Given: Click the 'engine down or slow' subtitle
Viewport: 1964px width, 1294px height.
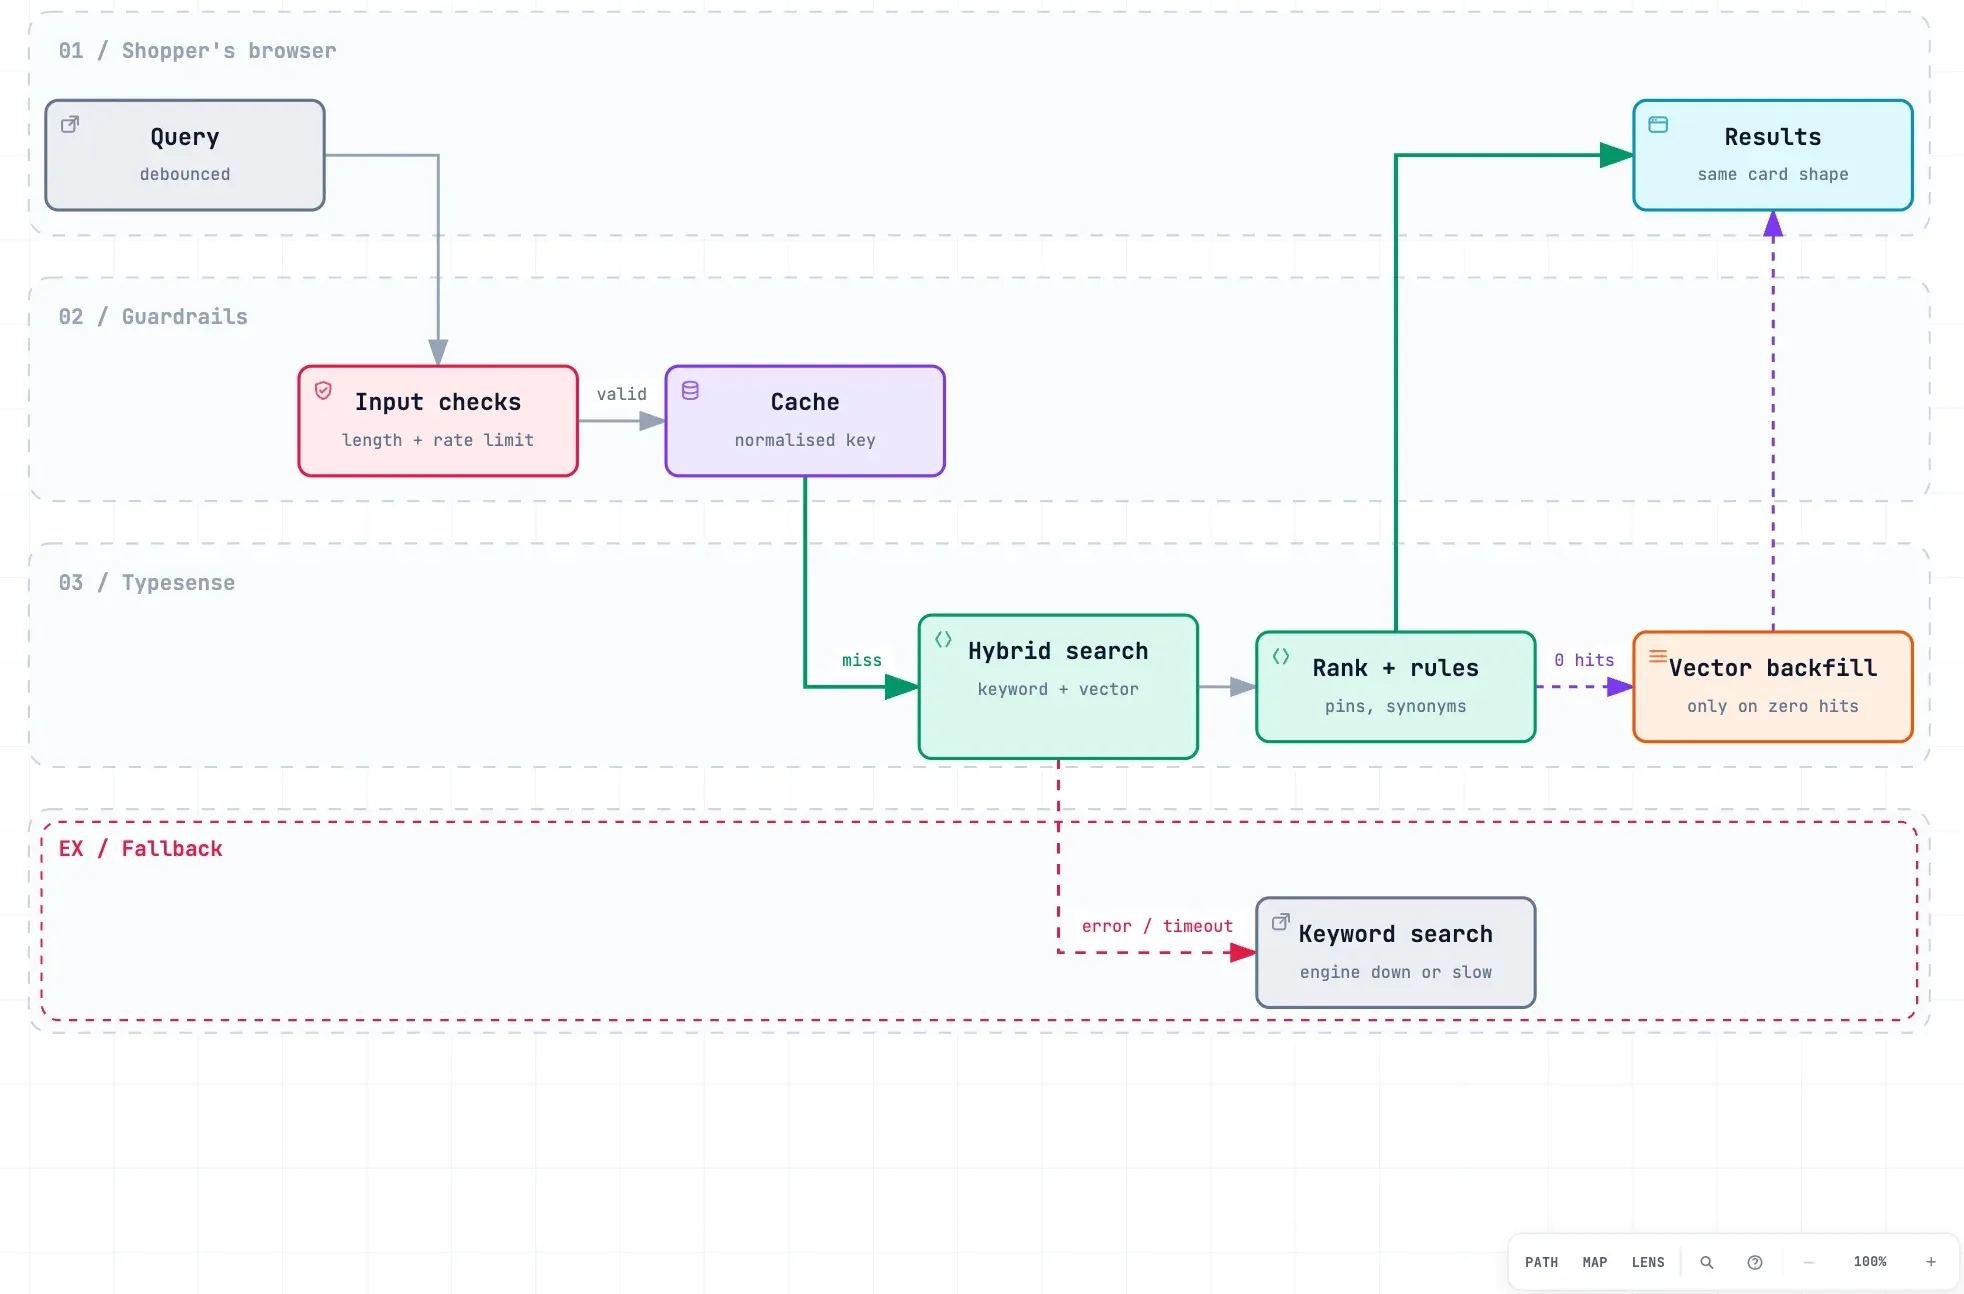Looking at the screenshot, I should pos(1396,972).
